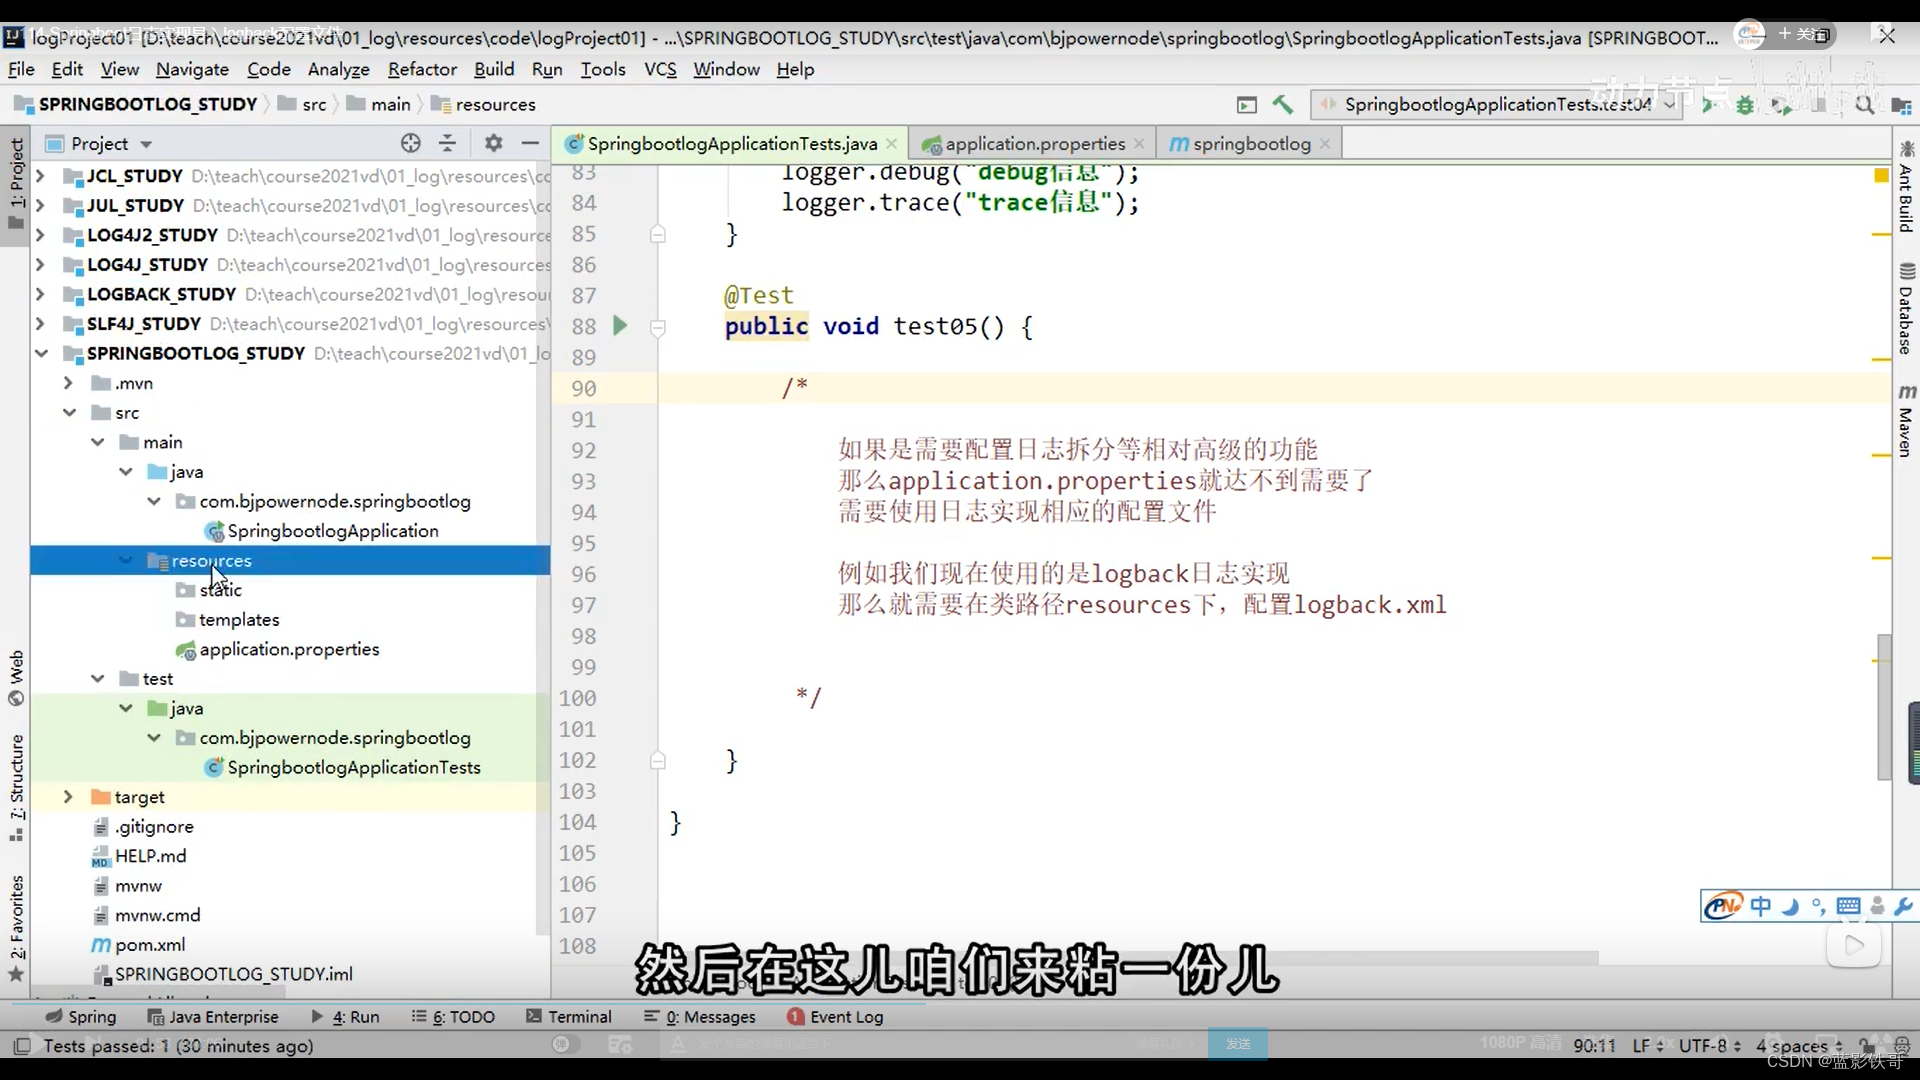Screen dimensions: 1920x1080
Task: Toggle IME moon half-width mode
Action: point(1790,906)
